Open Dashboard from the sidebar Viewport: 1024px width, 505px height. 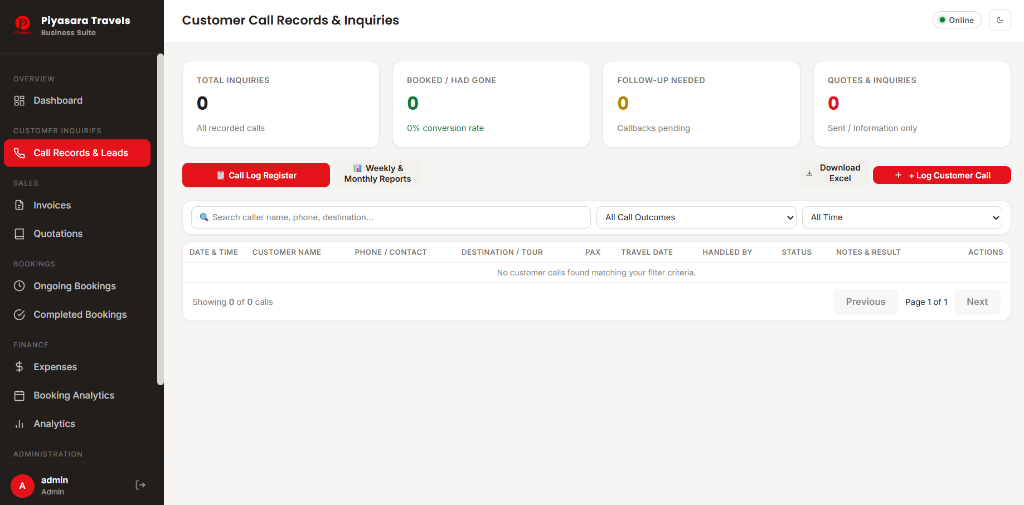[x=77, y=101]
